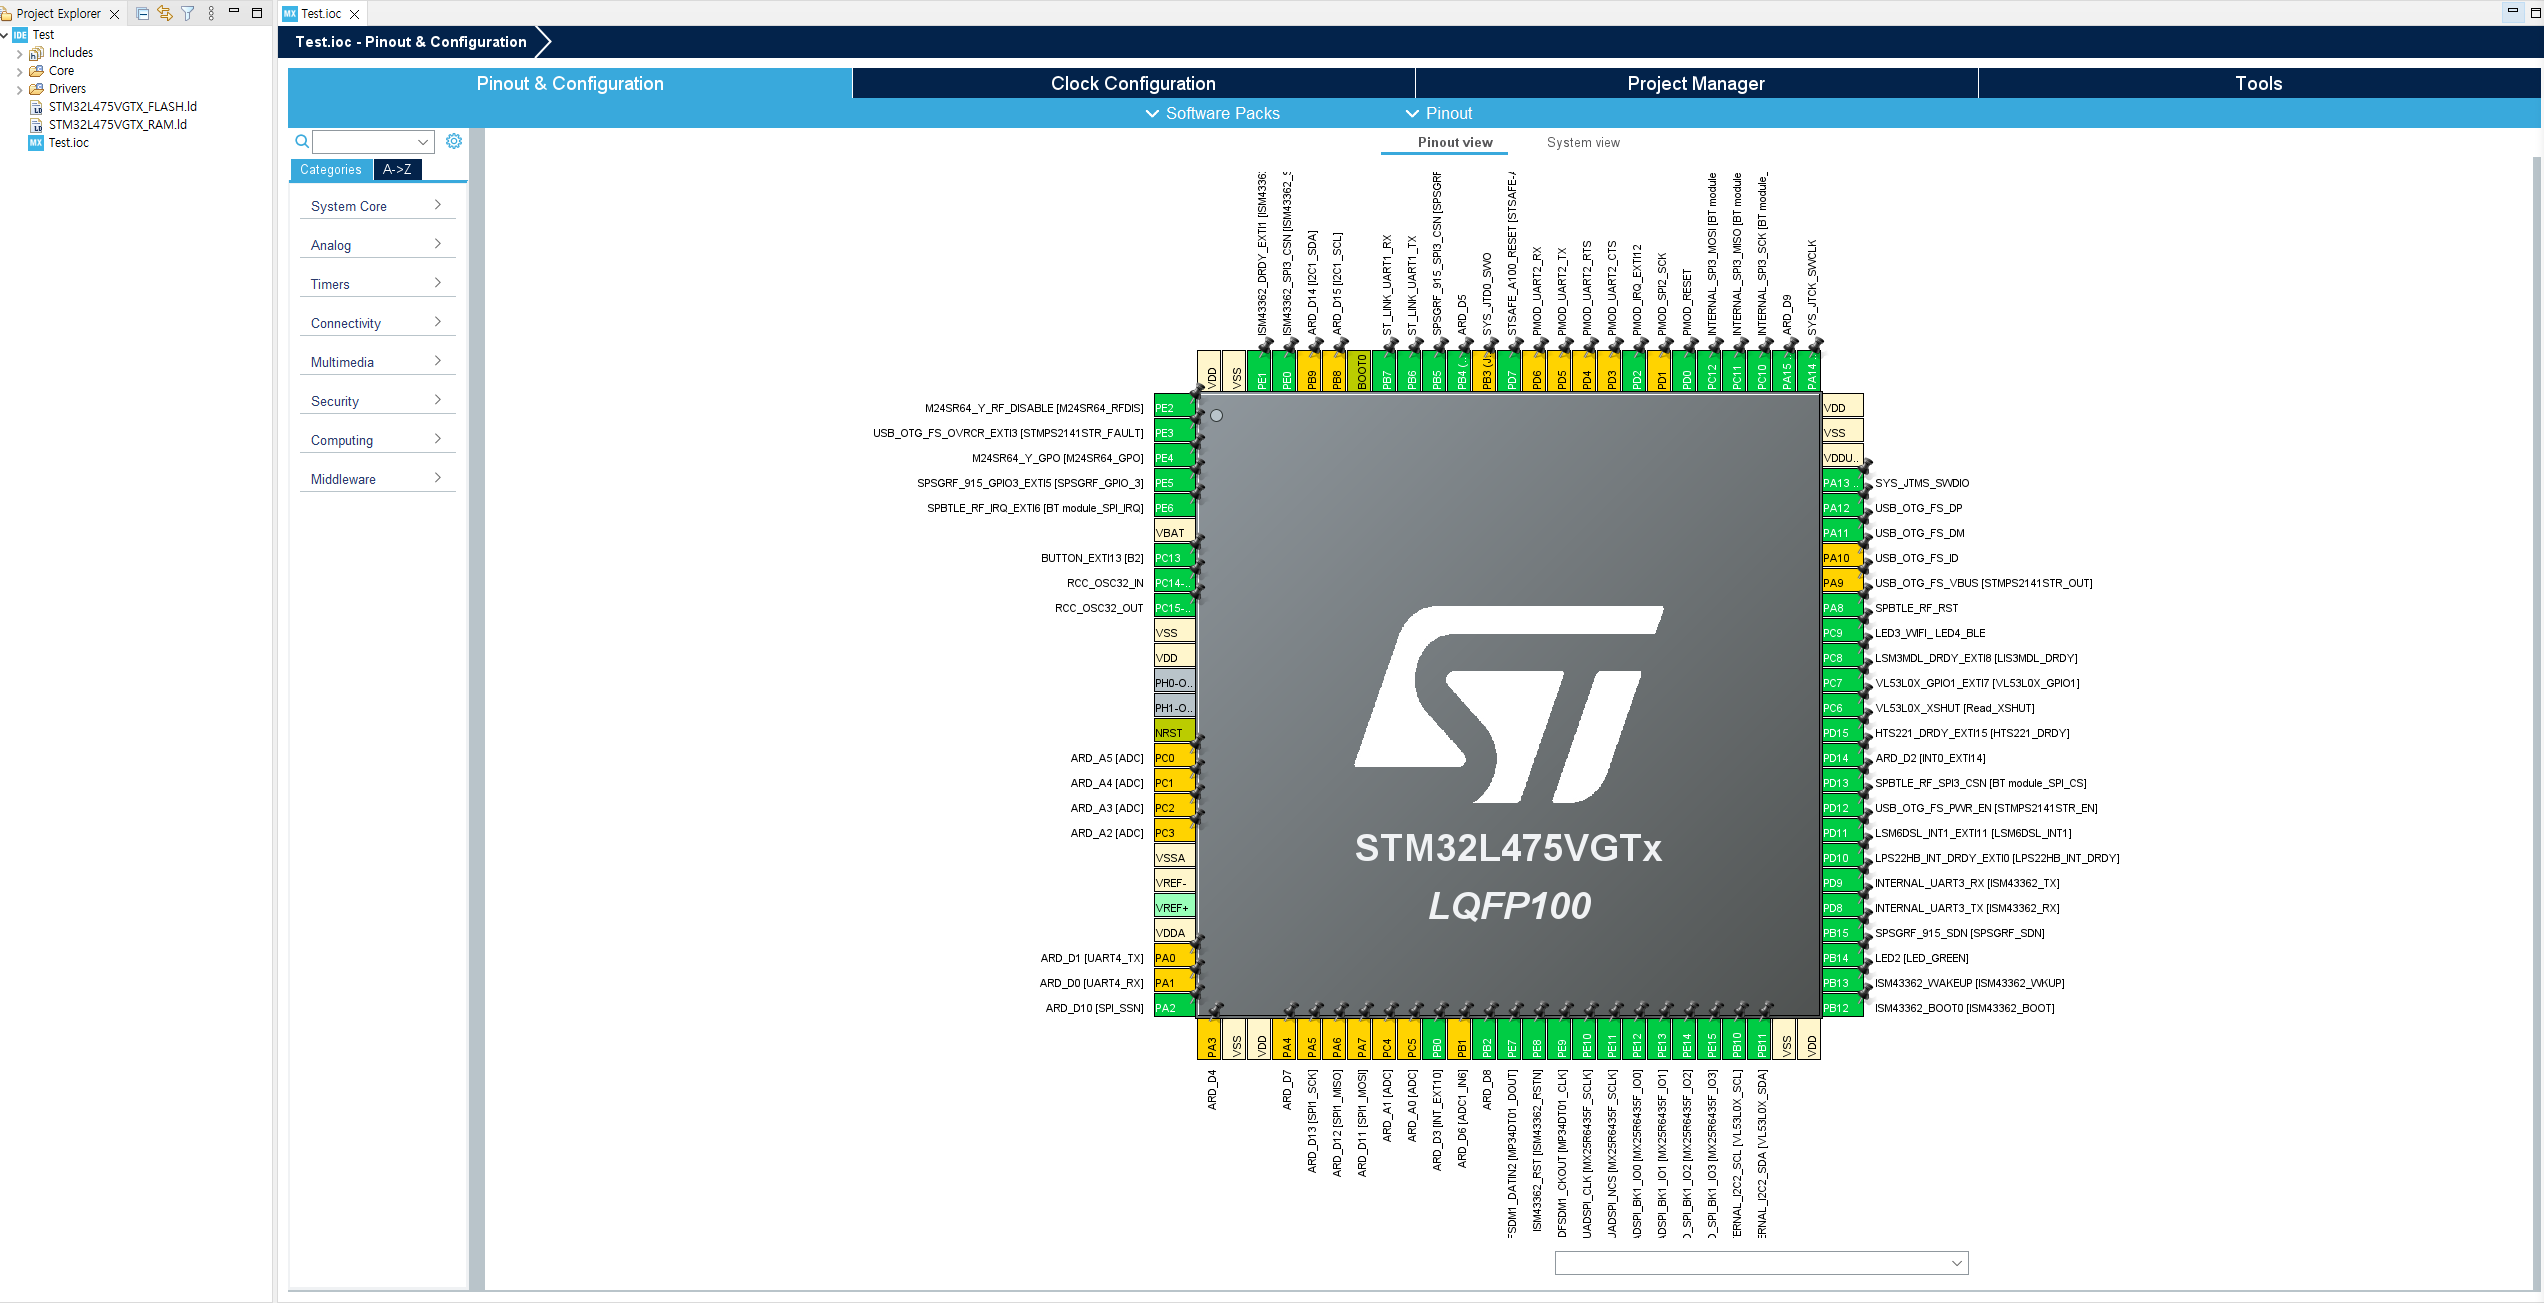Click the peripheral search input field

[x=373, y=141]
